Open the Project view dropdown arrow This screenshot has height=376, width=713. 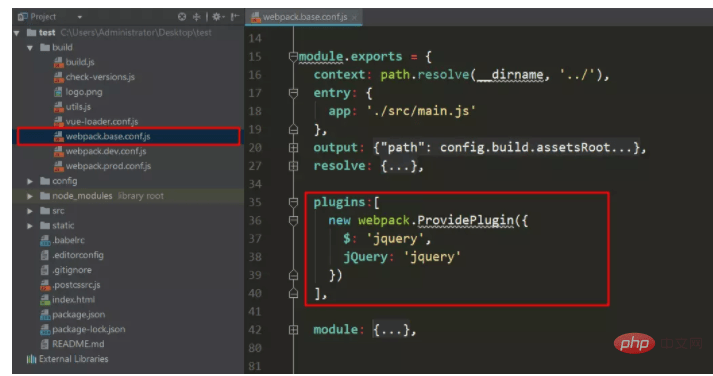[80, 17]
